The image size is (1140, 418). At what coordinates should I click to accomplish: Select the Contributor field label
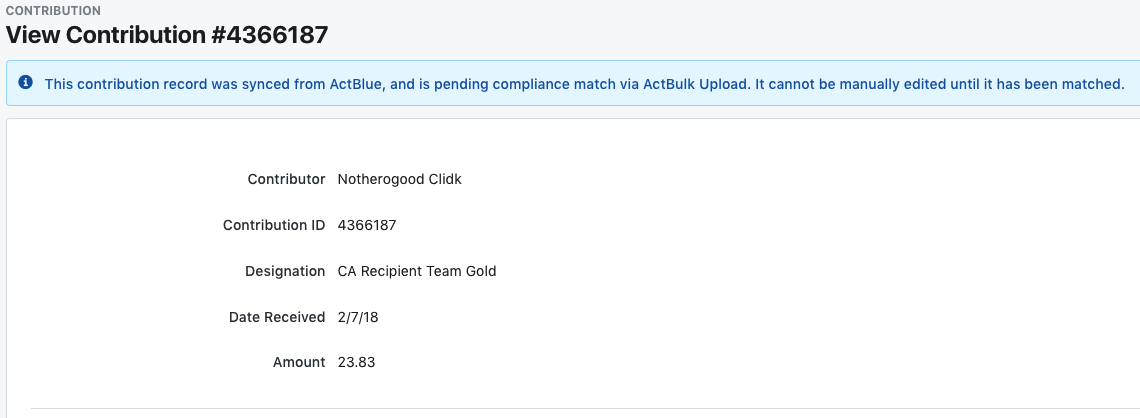click(x=286, y=179)
